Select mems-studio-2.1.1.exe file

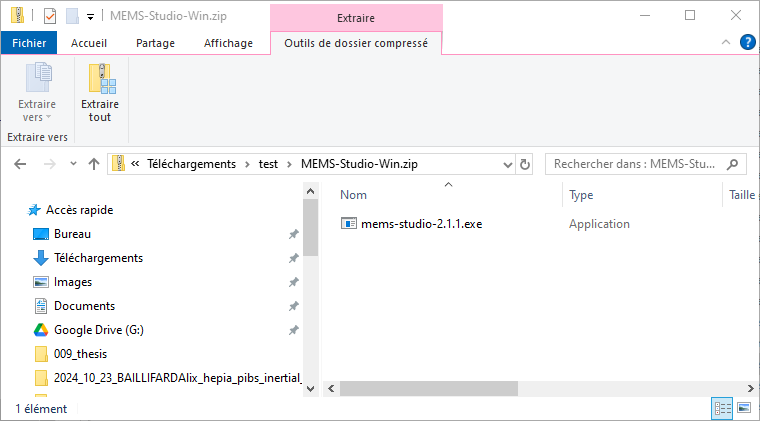421,224
